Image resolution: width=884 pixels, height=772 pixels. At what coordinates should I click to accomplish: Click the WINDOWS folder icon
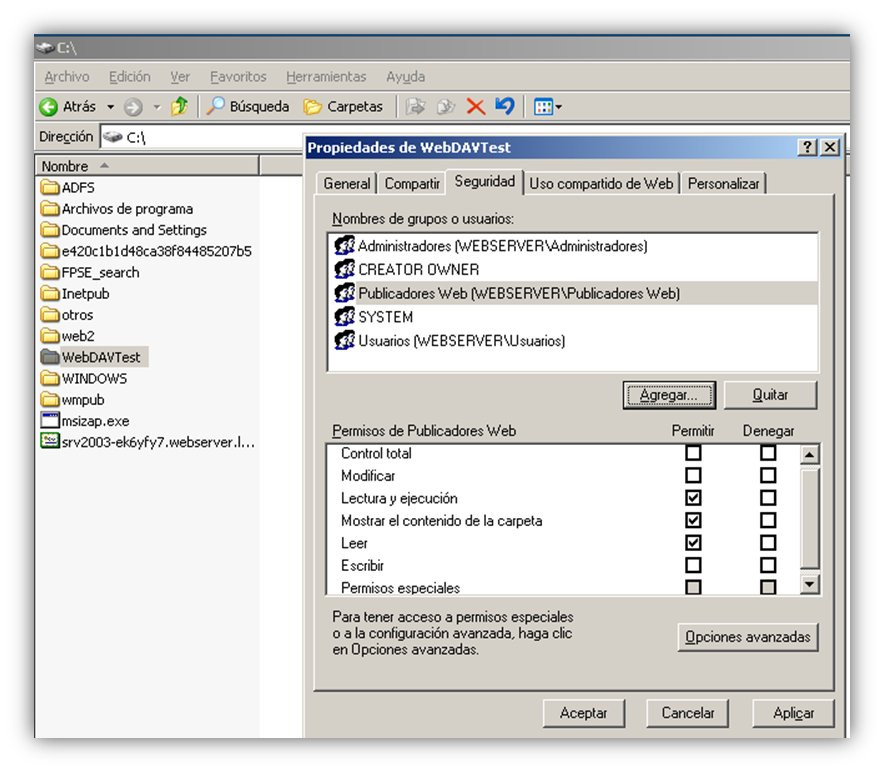pos(50,378)
